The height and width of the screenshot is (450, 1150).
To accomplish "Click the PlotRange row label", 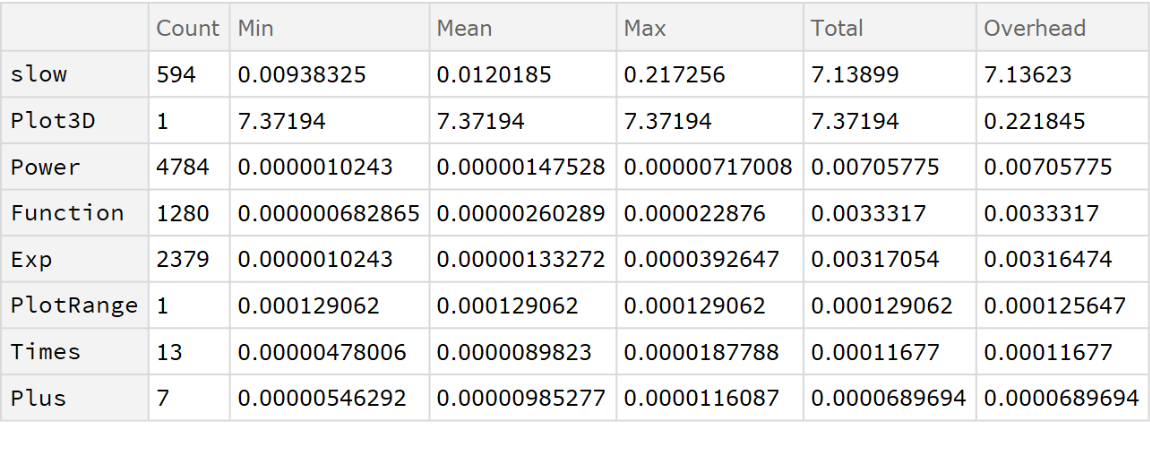I will click(x=74, y=306).
